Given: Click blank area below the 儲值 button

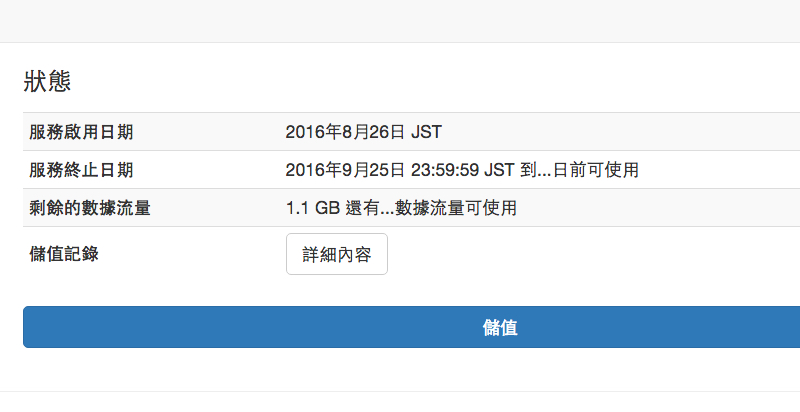Looking at the screenshot, I should 400,370.
